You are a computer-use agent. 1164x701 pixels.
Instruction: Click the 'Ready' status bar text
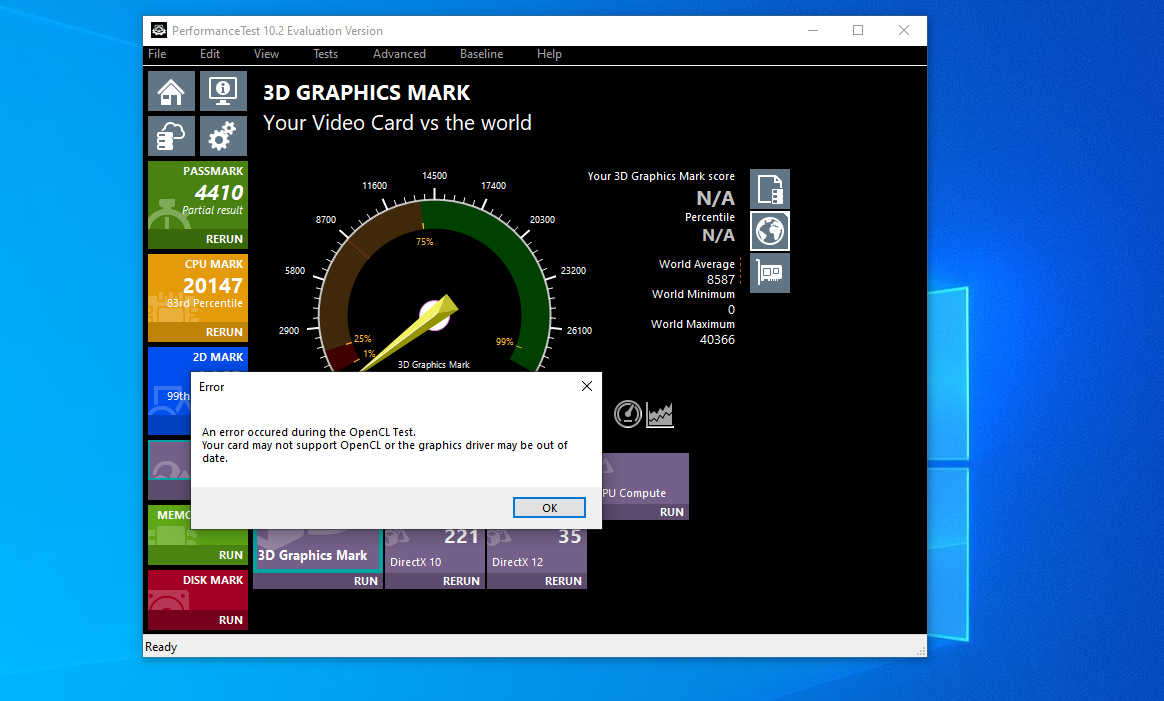pos(161,647)
